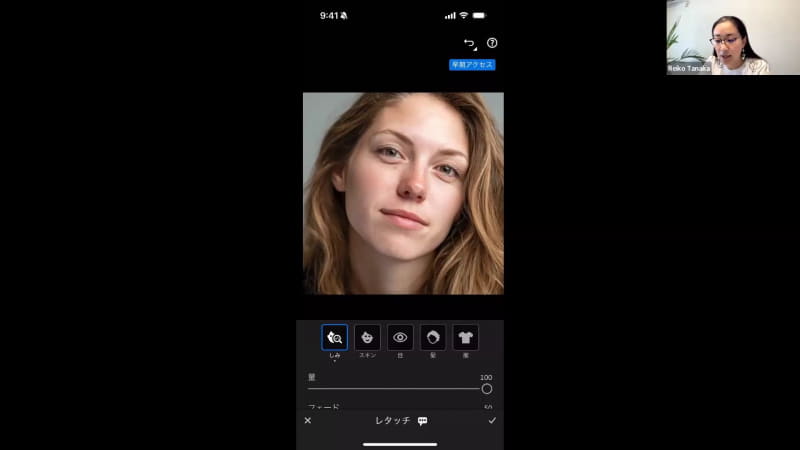The width and height of the screenshot is (800, 450).
Task: Click the status bar battery icon
Action: (479, 15)
